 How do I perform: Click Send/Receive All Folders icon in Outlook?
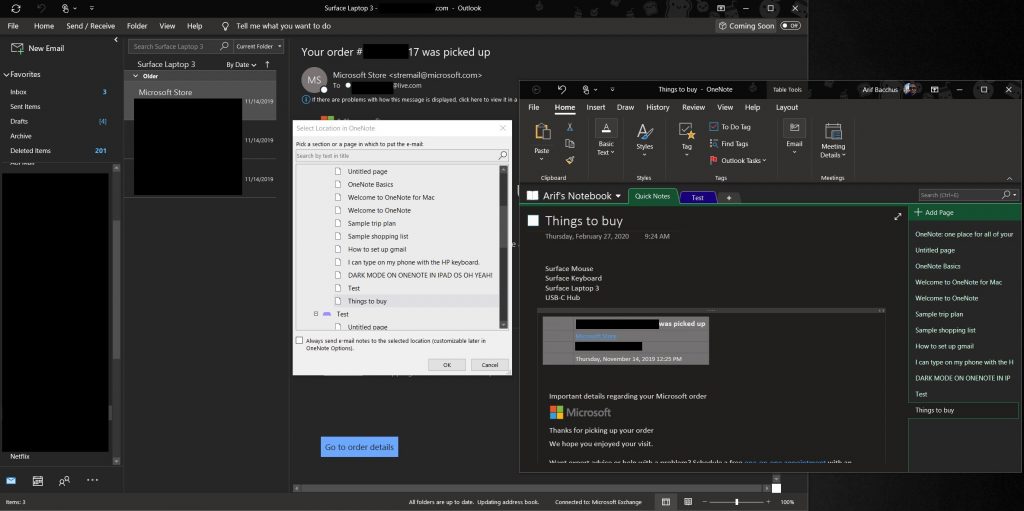pos(16,8)
